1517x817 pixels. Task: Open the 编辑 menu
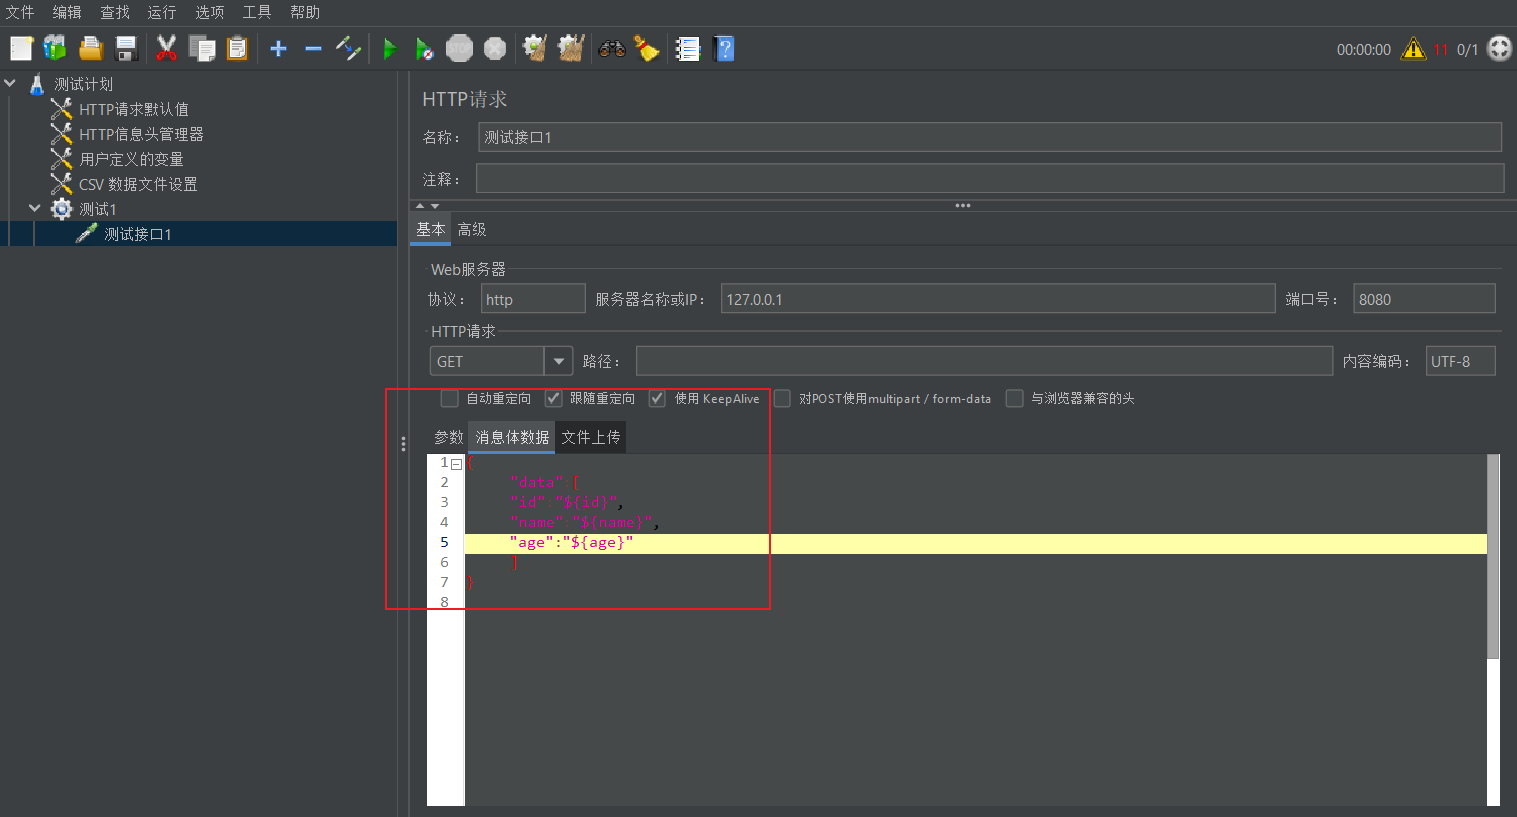(x=67, y=12)
